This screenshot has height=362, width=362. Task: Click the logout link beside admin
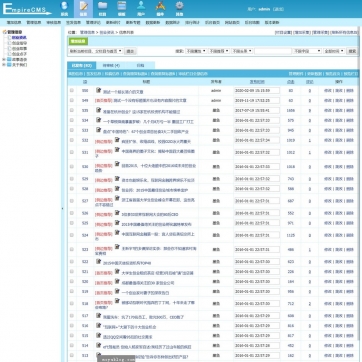point(278,9)
